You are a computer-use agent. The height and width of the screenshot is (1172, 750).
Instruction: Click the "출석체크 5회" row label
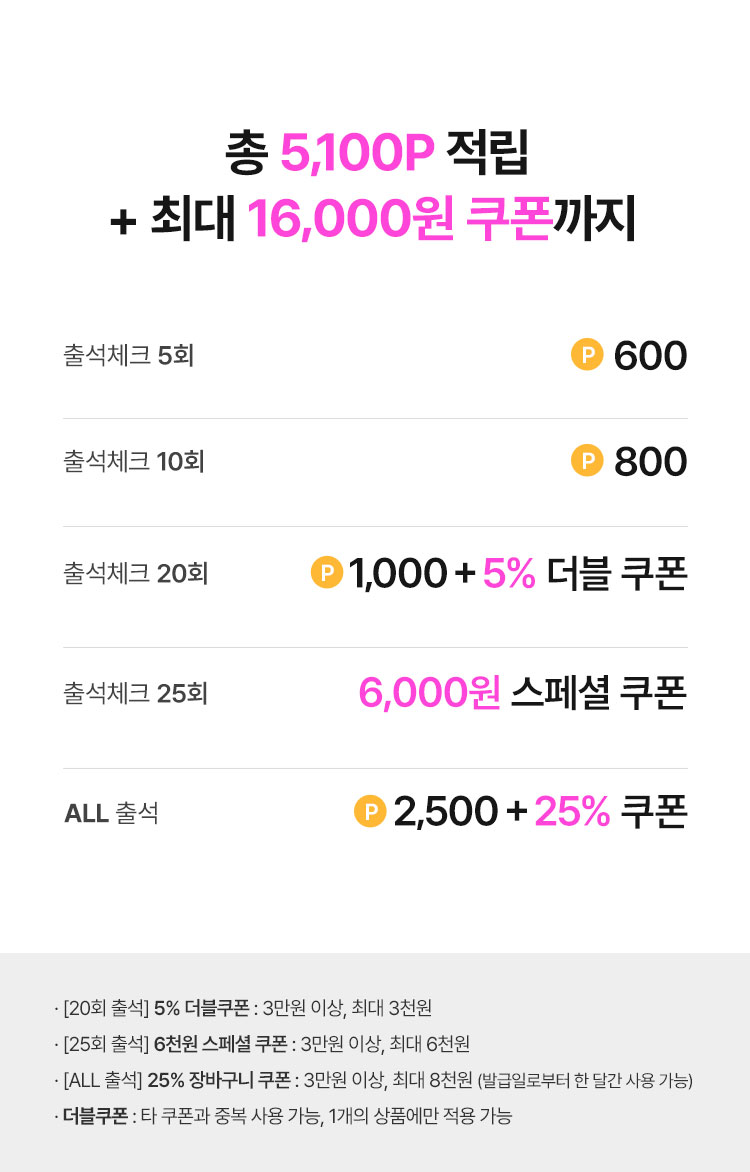click(128, 356)
